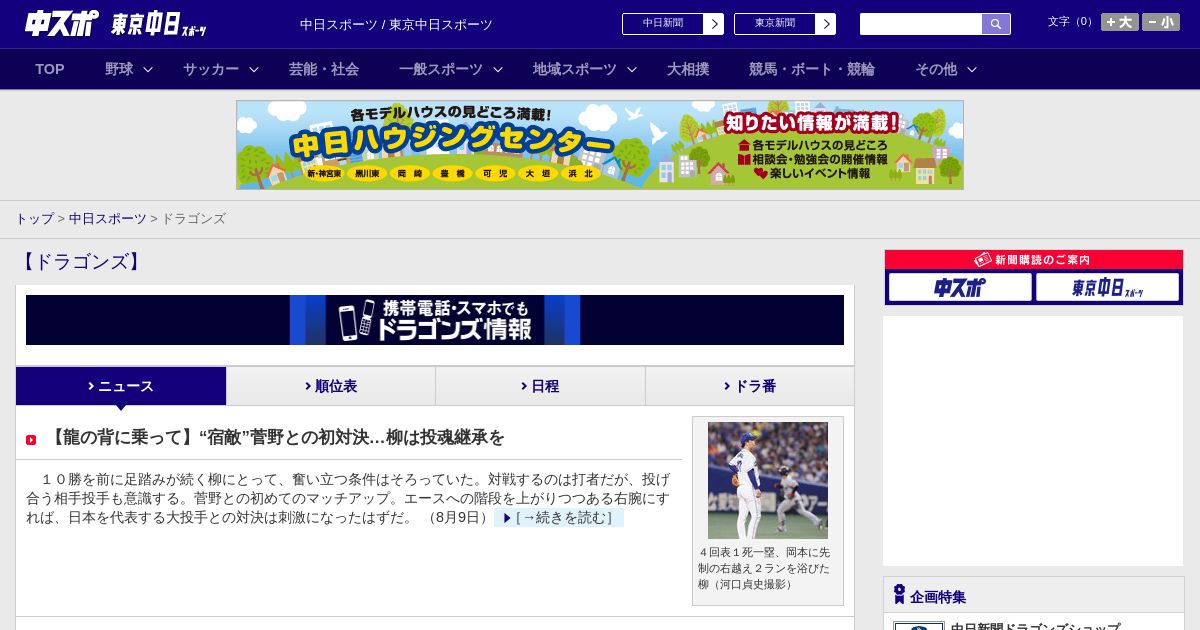
Task: Follow the トップ breadcrumb link
Action: [x=34, y=219]
